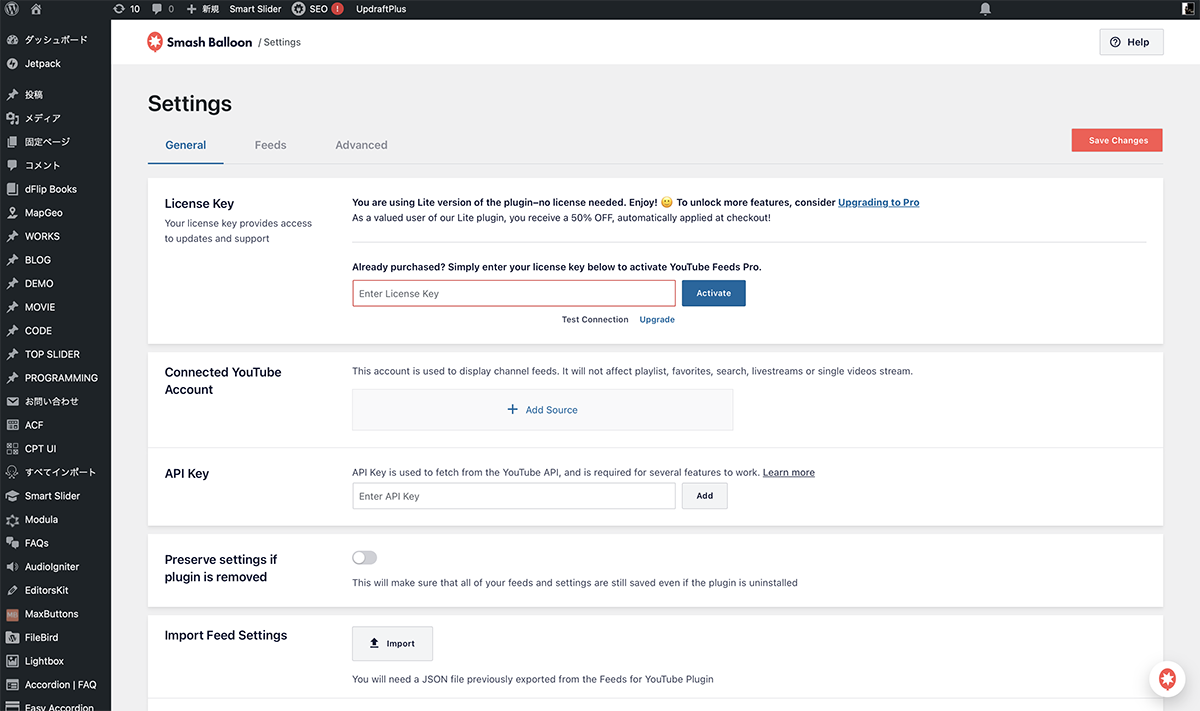1200x711 pixels.
Task: Open the Smash Balloon floating help icon
Action: (x=1166, y=679)
